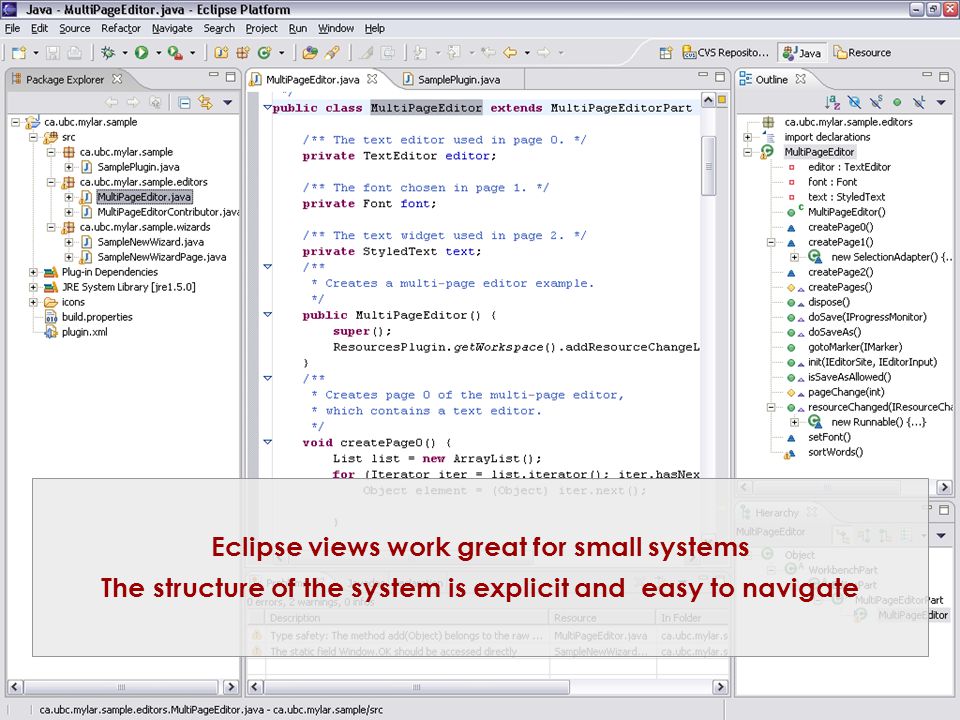Select build.properties in Package Explorer
This screenshot has height=720, width=960.
pyautogui.click(x=97, y=317)
